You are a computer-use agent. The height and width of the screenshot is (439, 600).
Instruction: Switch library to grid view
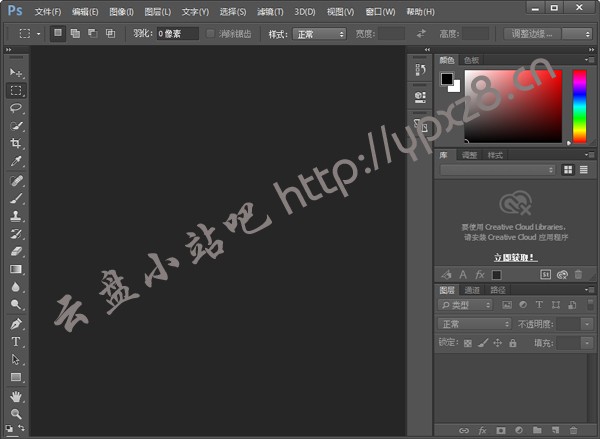568,170
